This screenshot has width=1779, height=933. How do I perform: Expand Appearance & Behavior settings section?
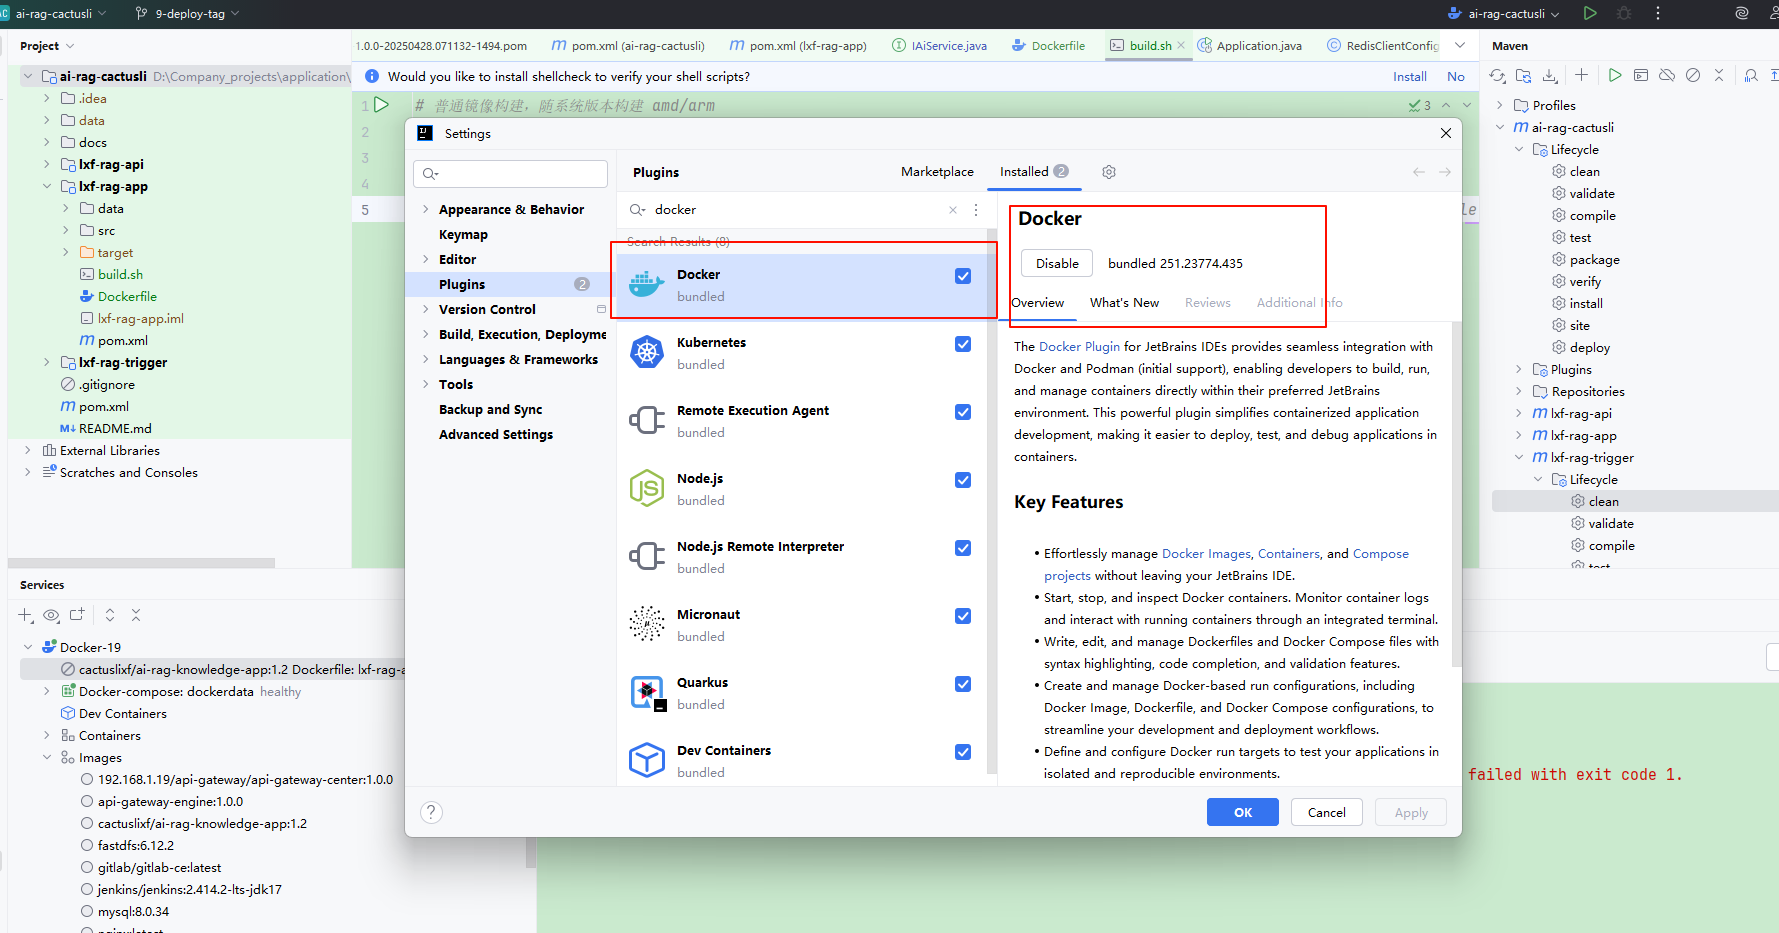(426, 209)
